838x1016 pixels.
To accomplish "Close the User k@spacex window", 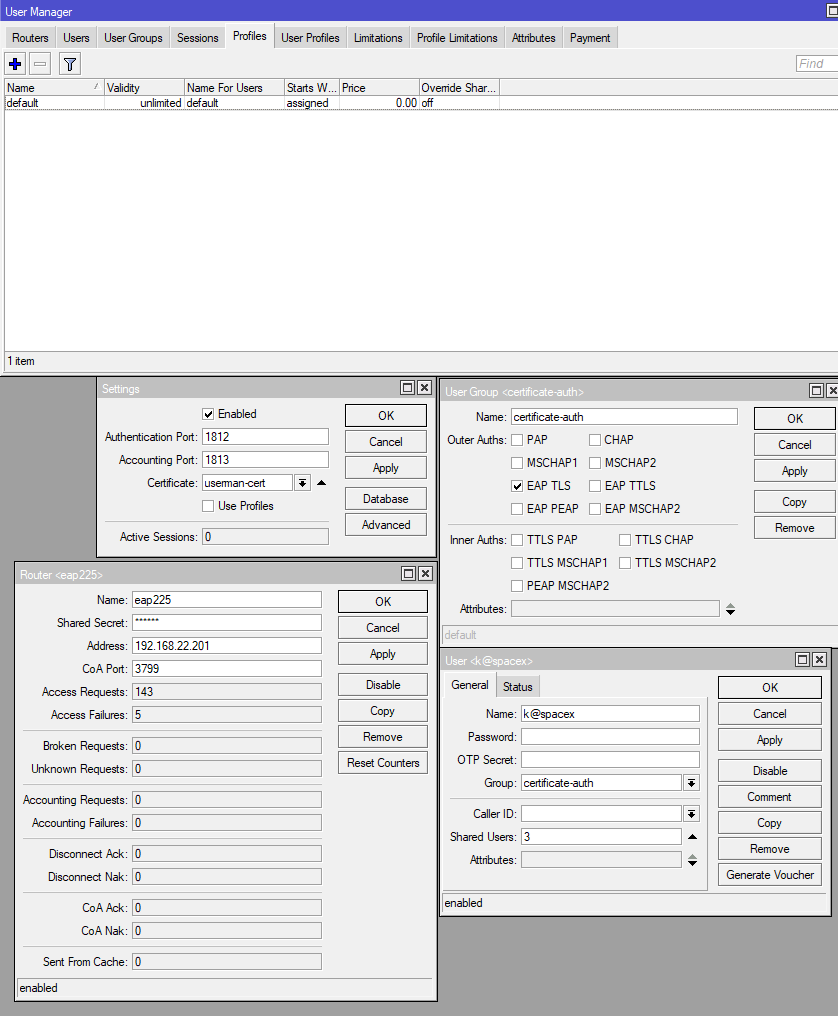I will [x=819, y=660].
